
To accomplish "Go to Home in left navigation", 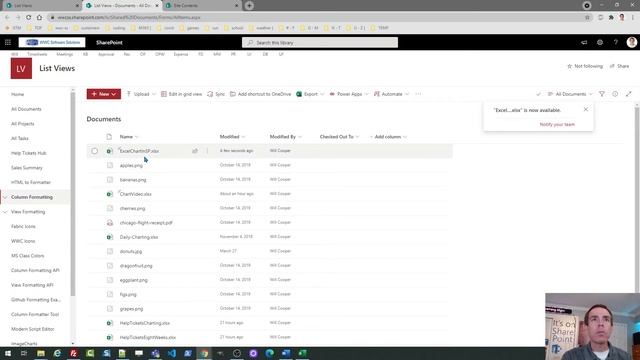I will (x=18, y=94).
